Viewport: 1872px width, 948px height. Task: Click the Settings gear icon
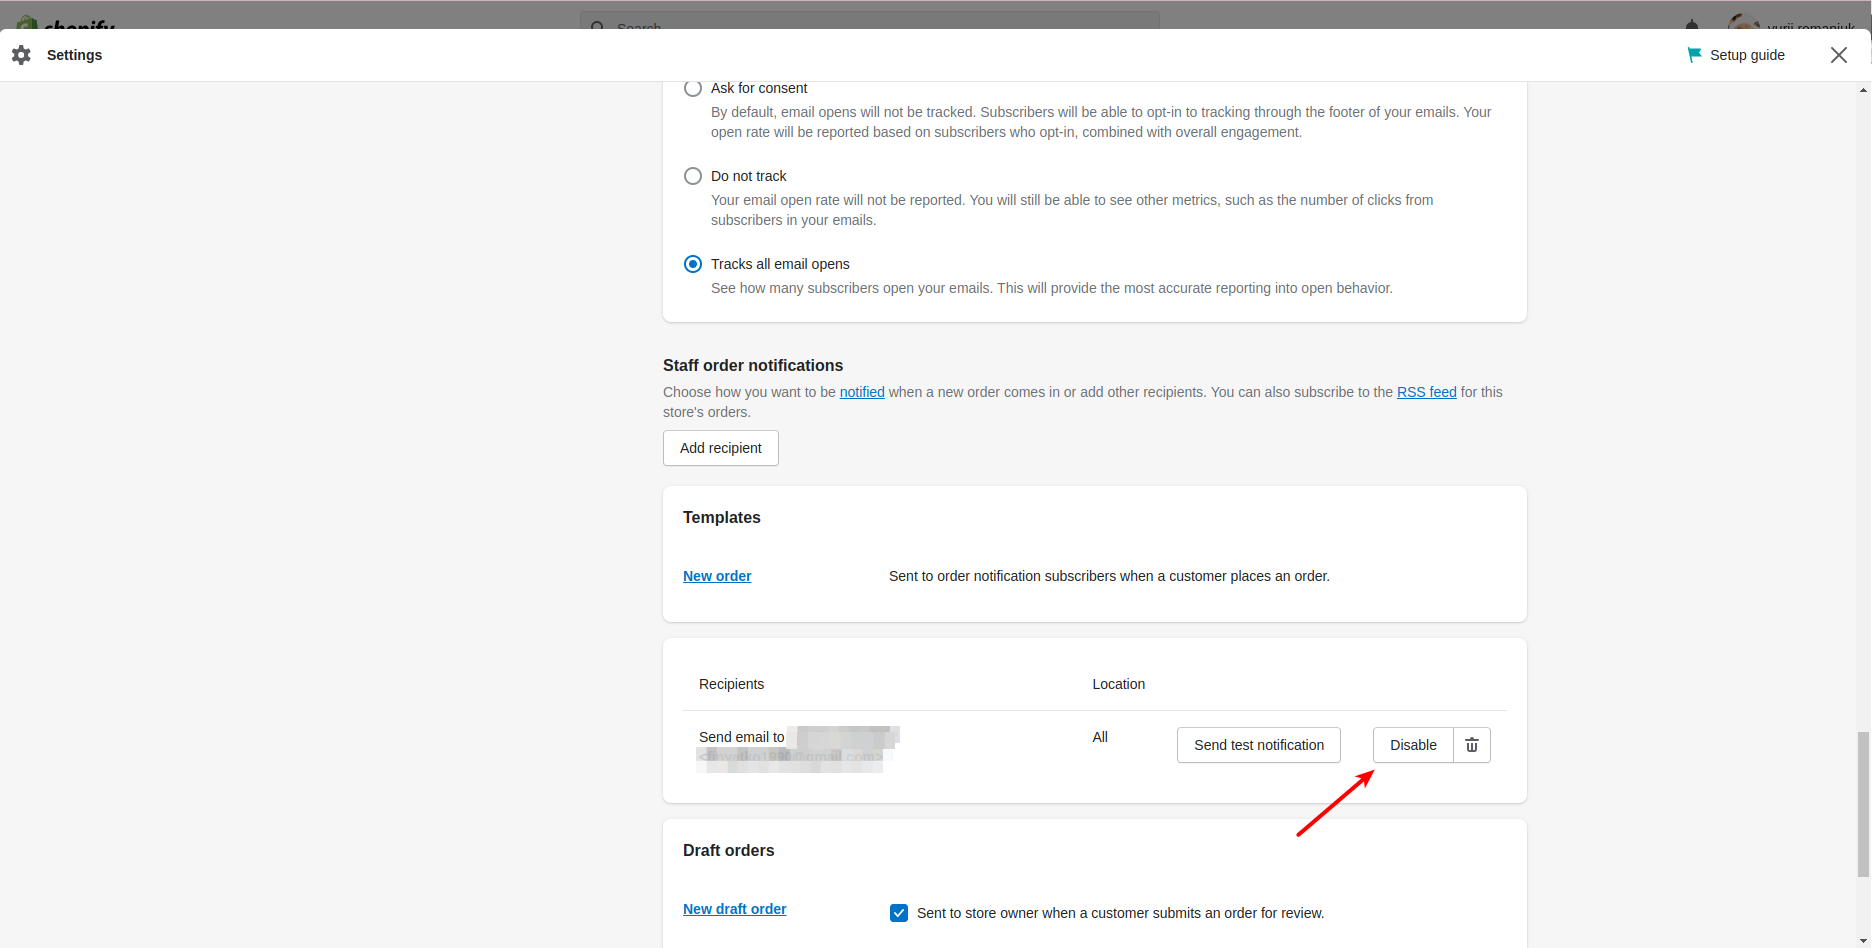coord(21,55)
